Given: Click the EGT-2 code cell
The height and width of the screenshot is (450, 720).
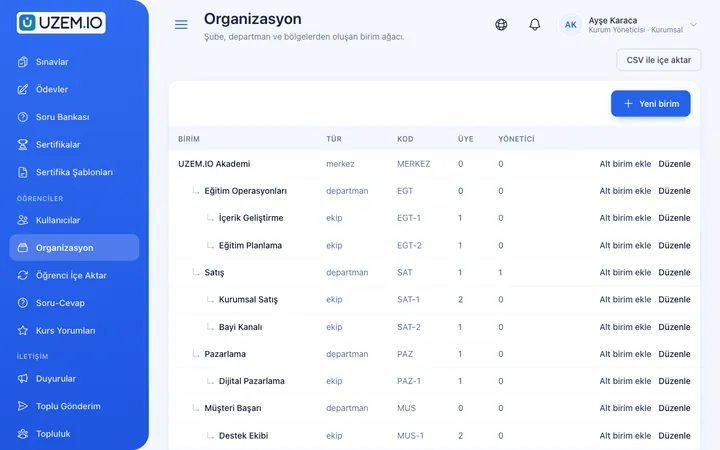Looking at the screenshot, I should coord(409,246).
